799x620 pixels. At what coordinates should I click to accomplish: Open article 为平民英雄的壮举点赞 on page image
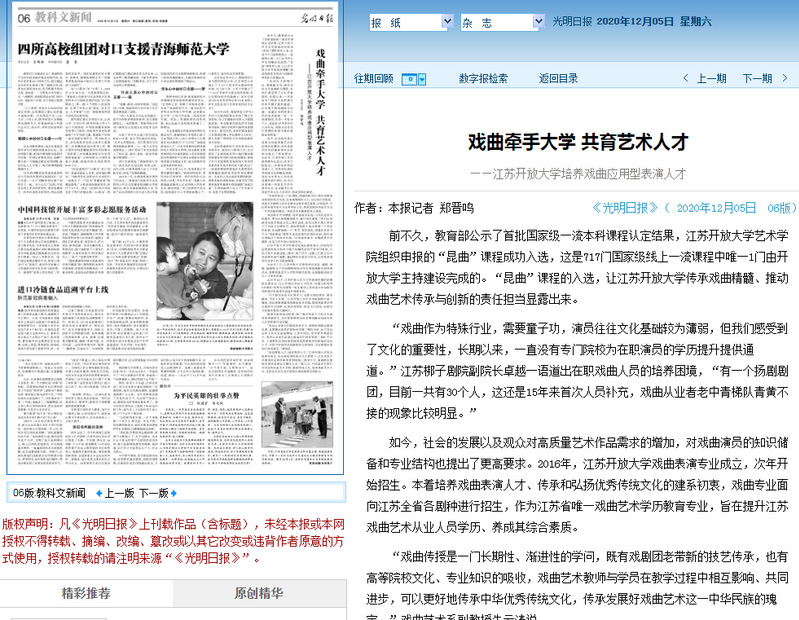[206, 395]
